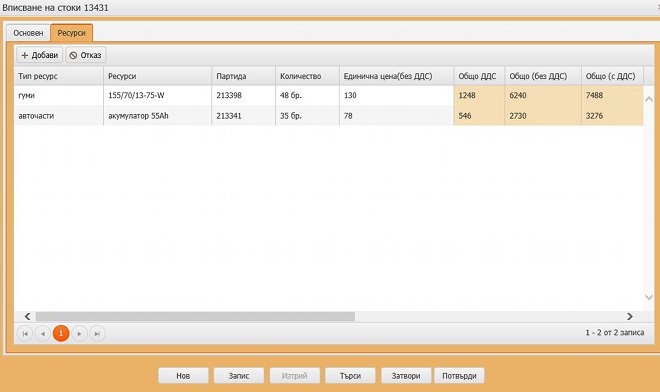Viewport: 660px width, 392px height.
Task: Click the total VAT value 546
Action: pyautogui.click(x=479, y=116)
